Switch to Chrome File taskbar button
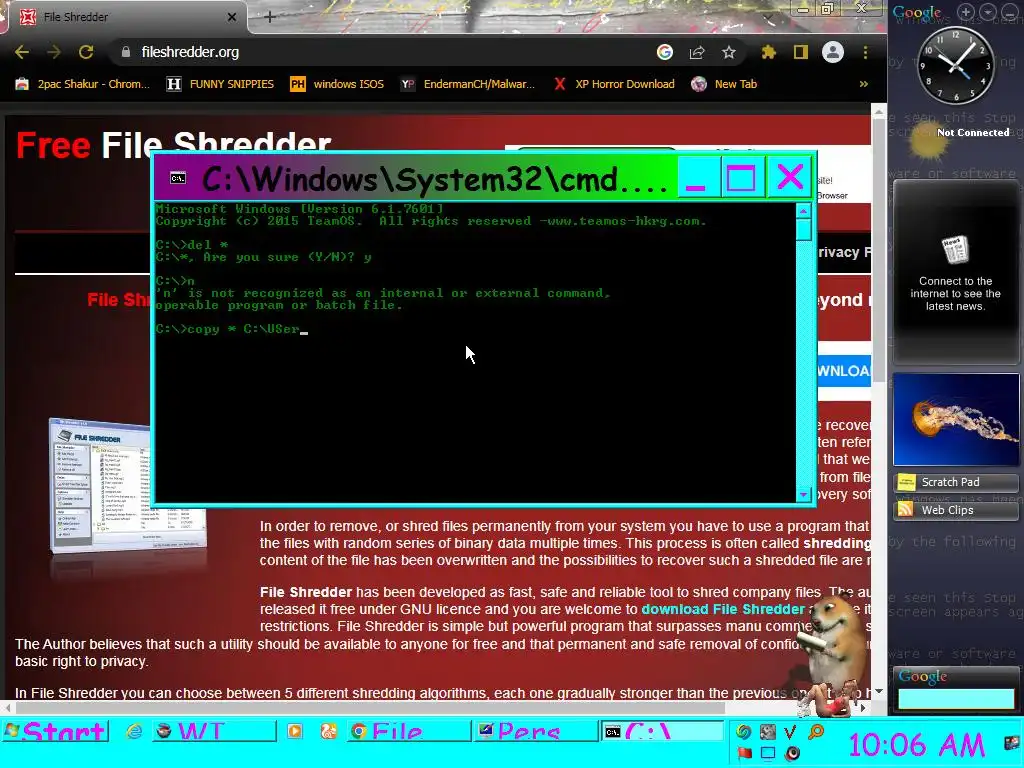 [x=409, y=731]
